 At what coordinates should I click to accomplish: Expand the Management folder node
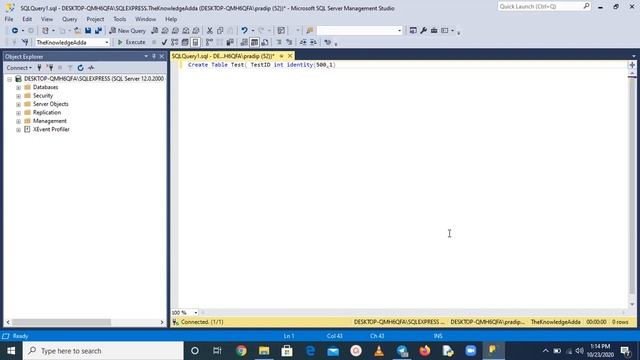point(18,121)
